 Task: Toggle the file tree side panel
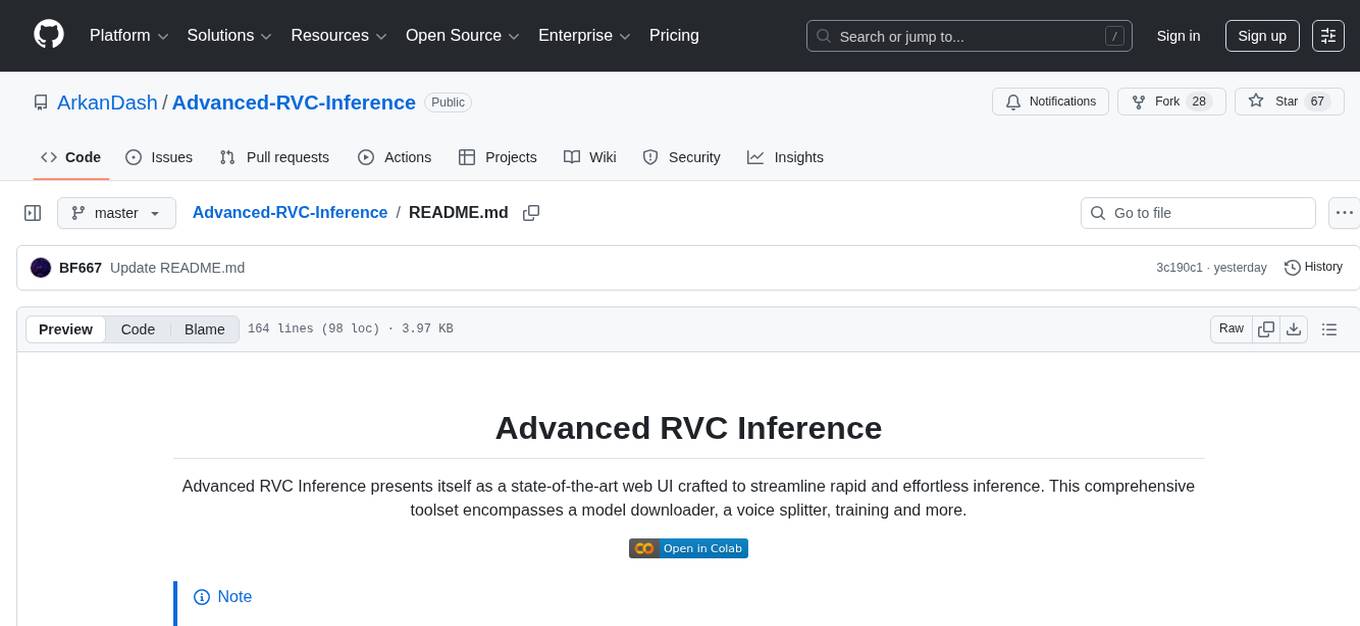pyautogui.click(x=33, y=212)
